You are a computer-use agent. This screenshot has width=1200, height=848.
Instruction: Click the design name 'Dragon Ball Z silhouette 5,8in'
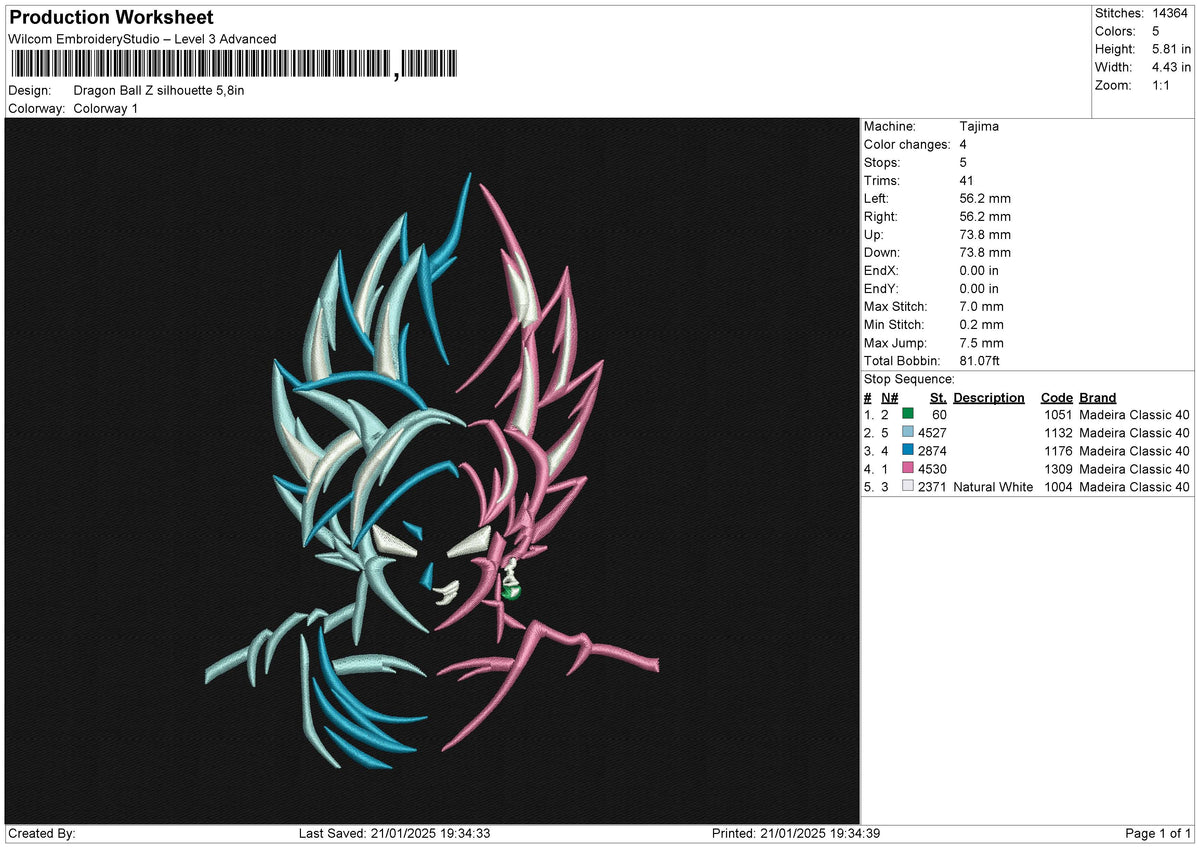[x=159, y=90]
